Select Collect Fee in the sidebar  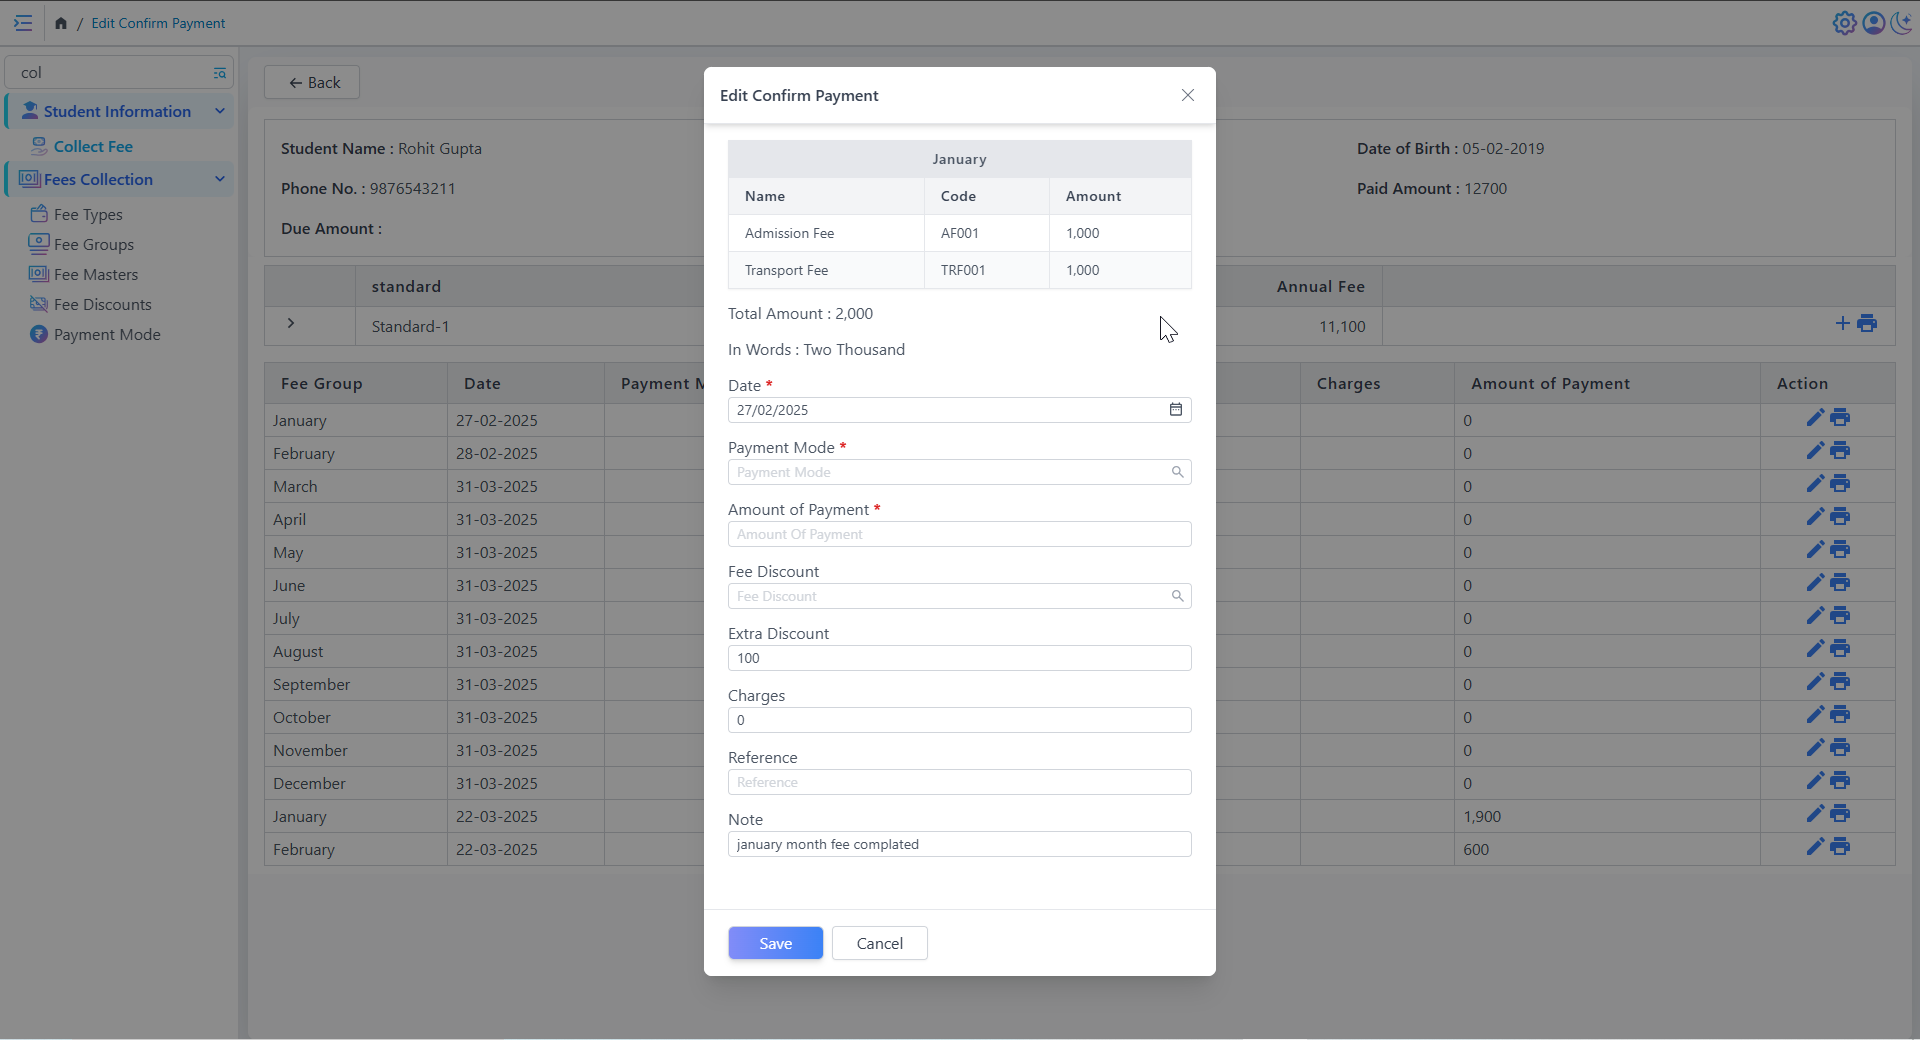point(93,146)
